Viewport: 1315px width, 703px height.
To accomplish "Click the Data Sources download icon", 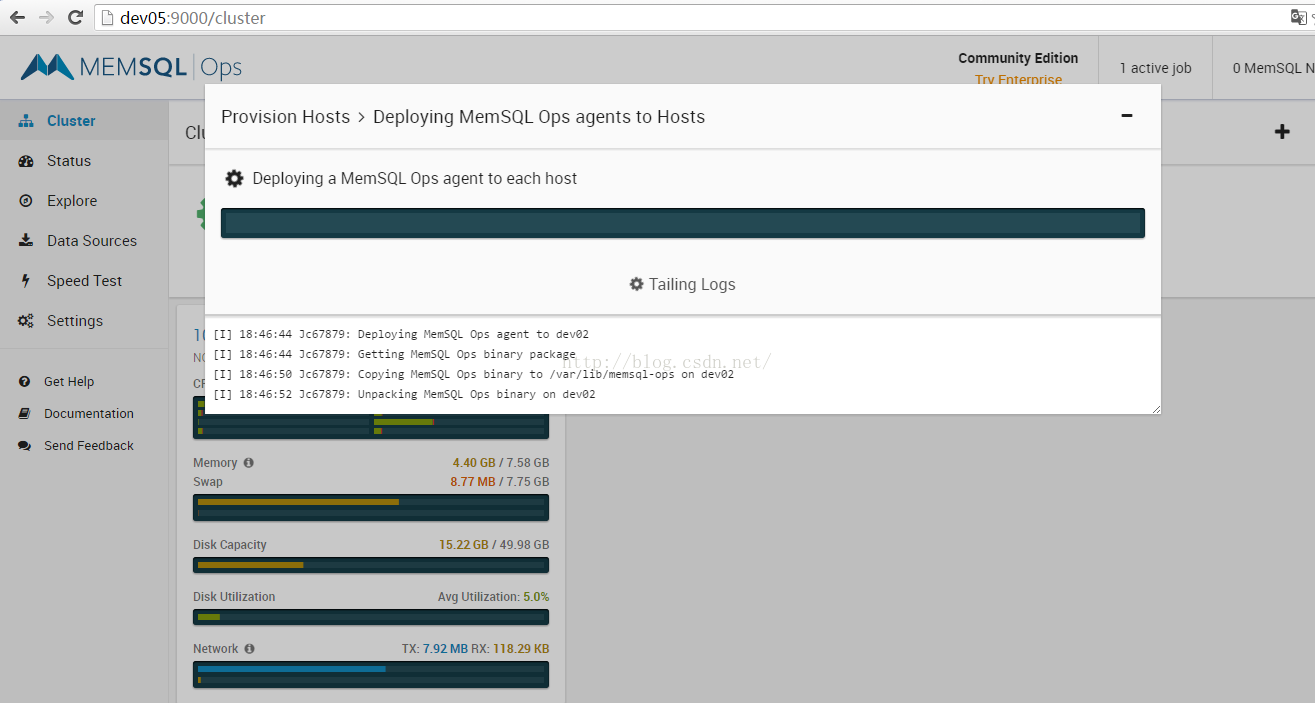I will coord(26,240).
